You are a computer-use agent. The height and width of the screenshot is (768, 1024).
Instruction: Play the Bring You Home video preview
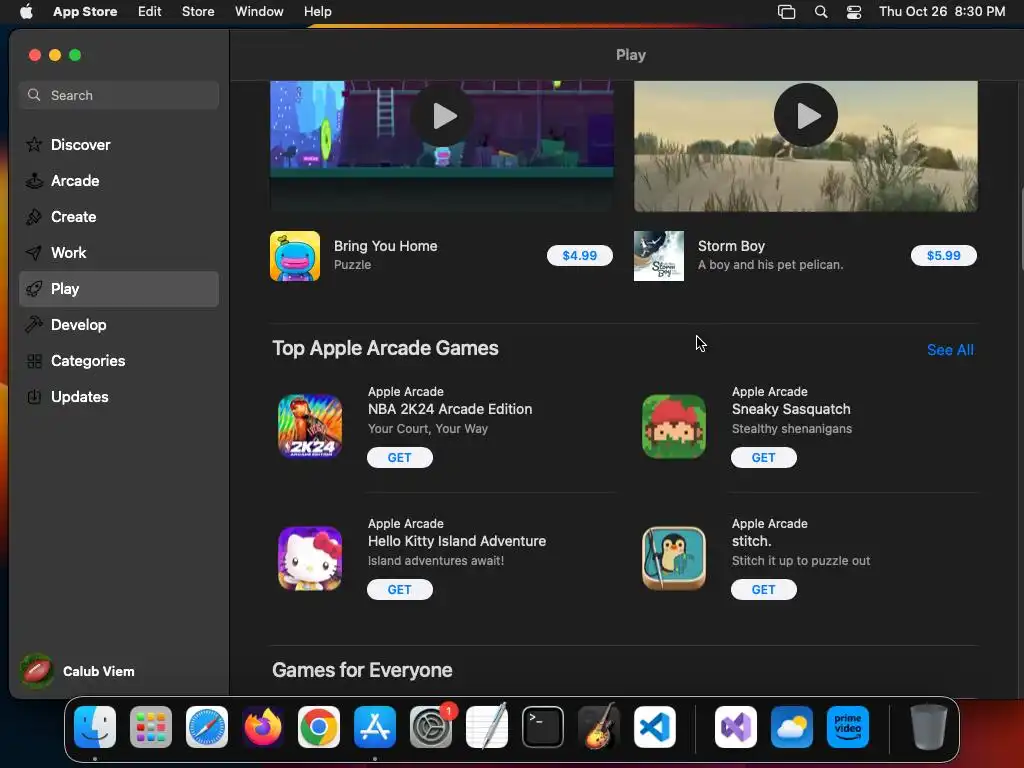point(443,116)
